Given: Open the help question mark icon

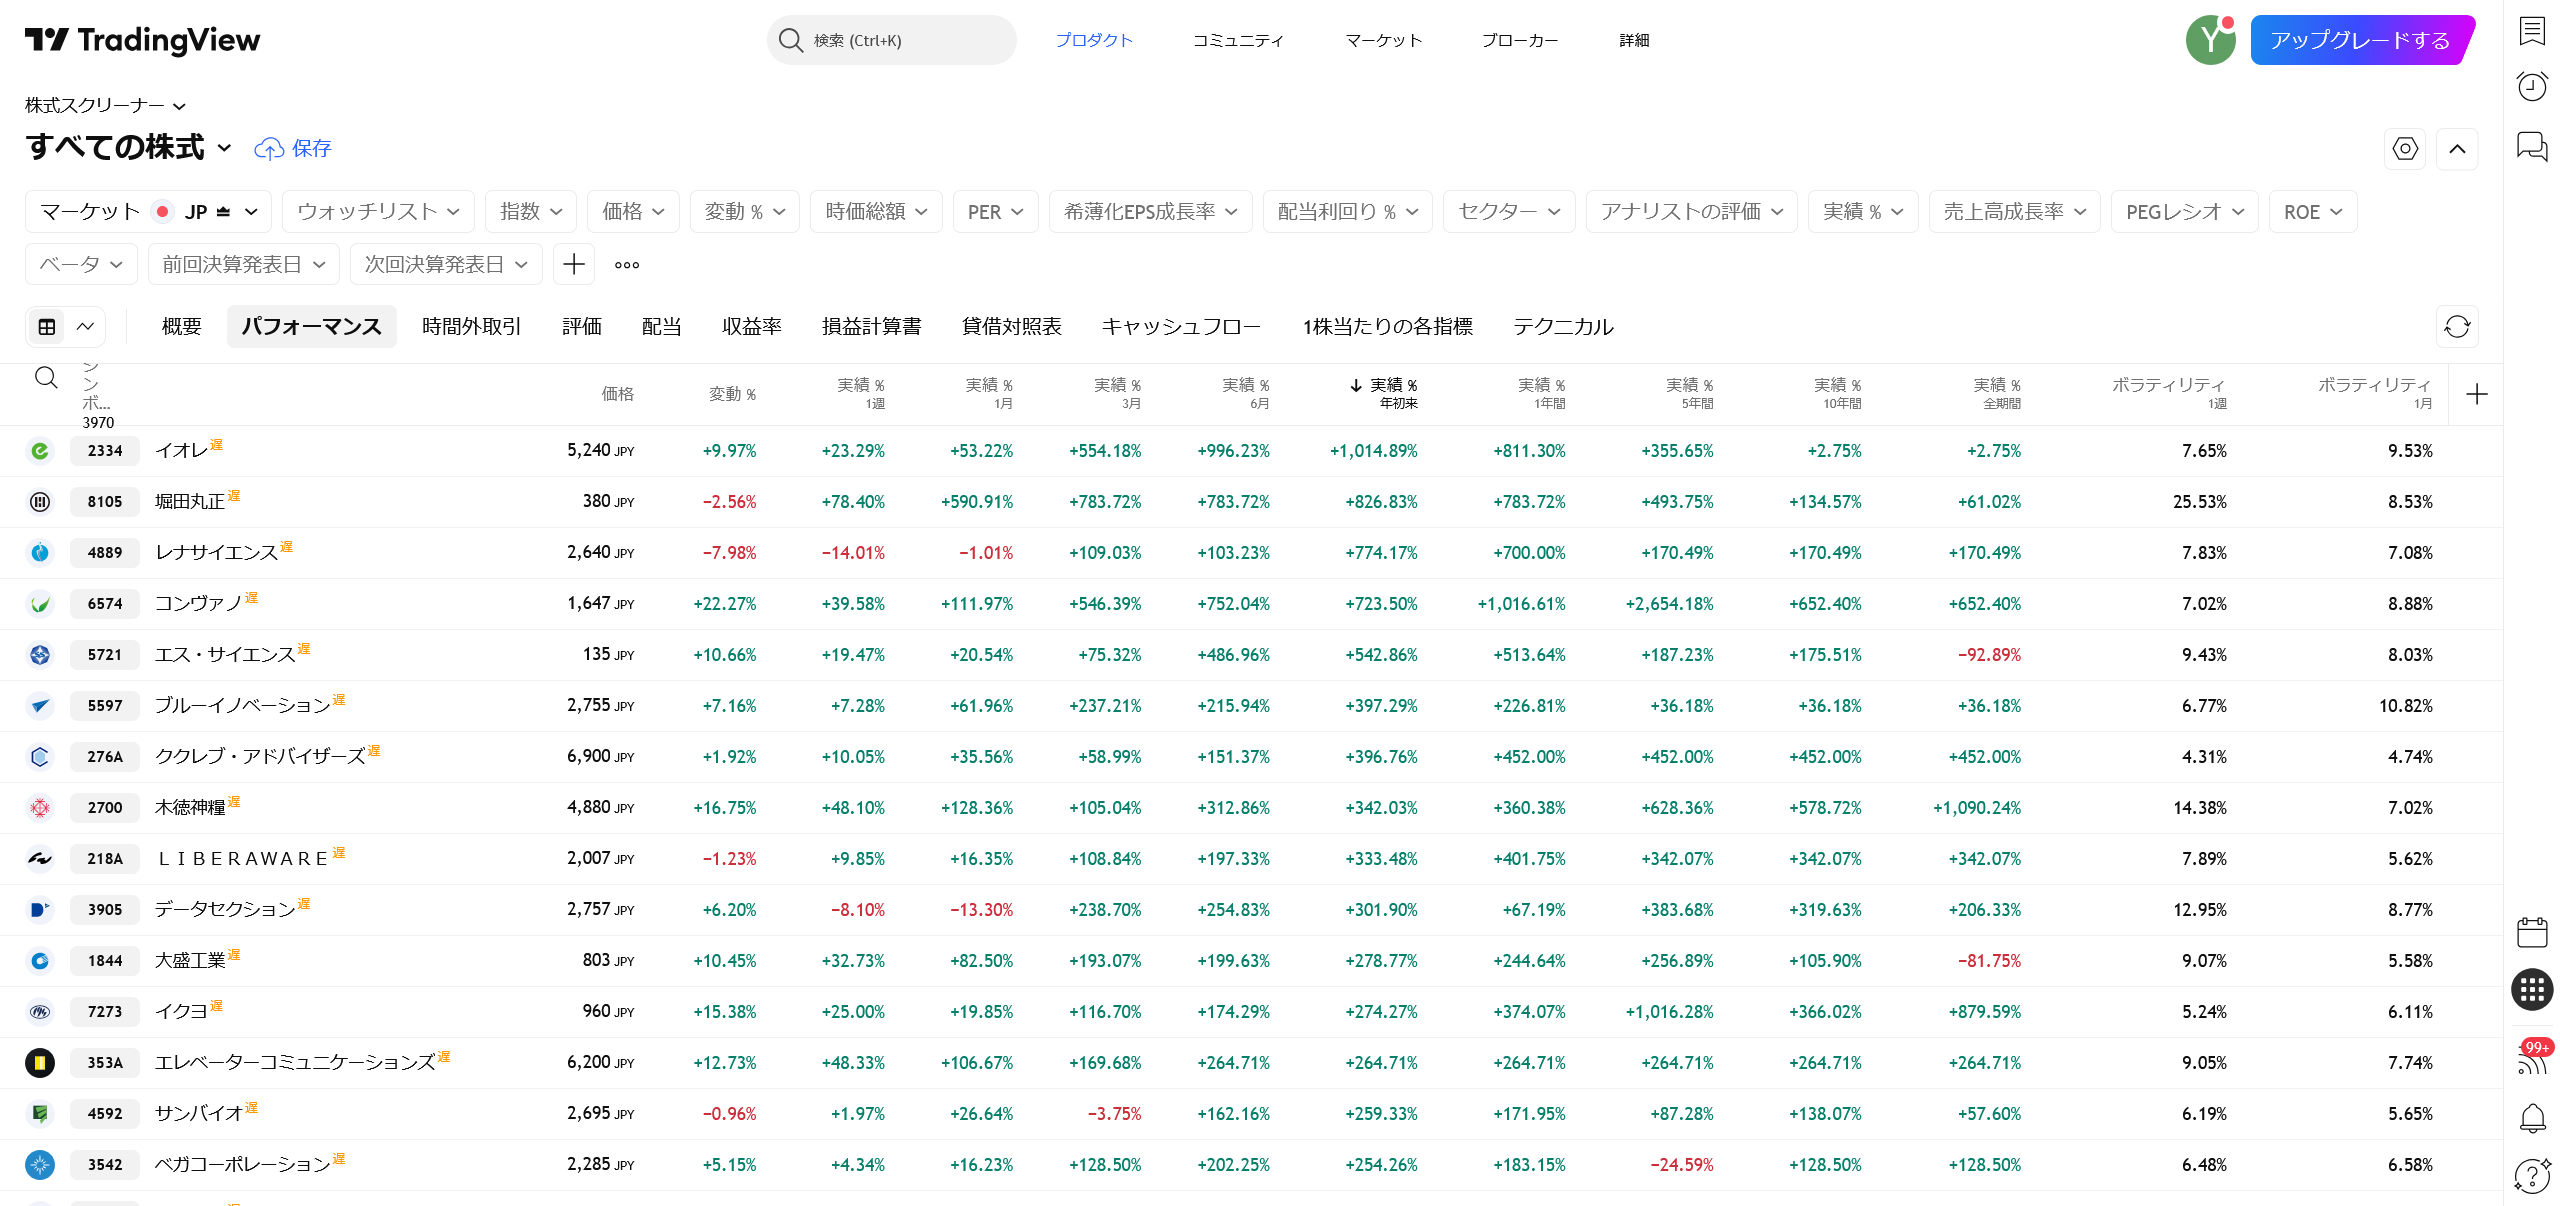Looking at the screenshot, I should [2532, 1176].
